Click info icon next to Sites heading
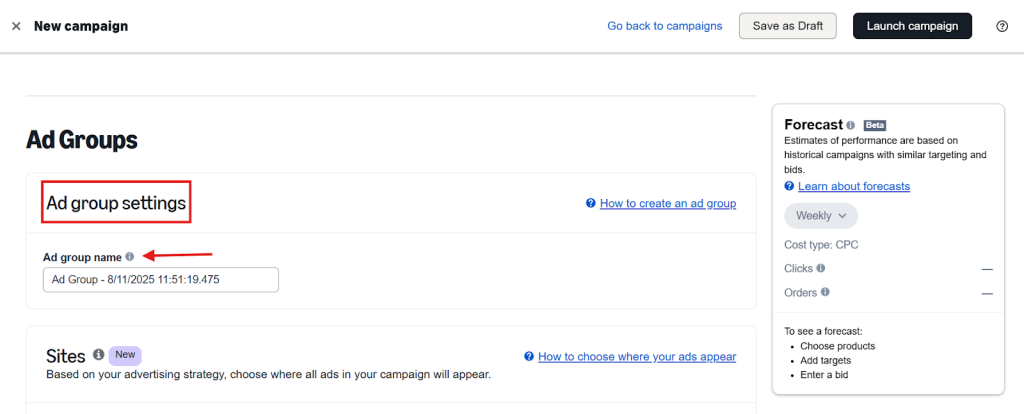 point(99,355)
